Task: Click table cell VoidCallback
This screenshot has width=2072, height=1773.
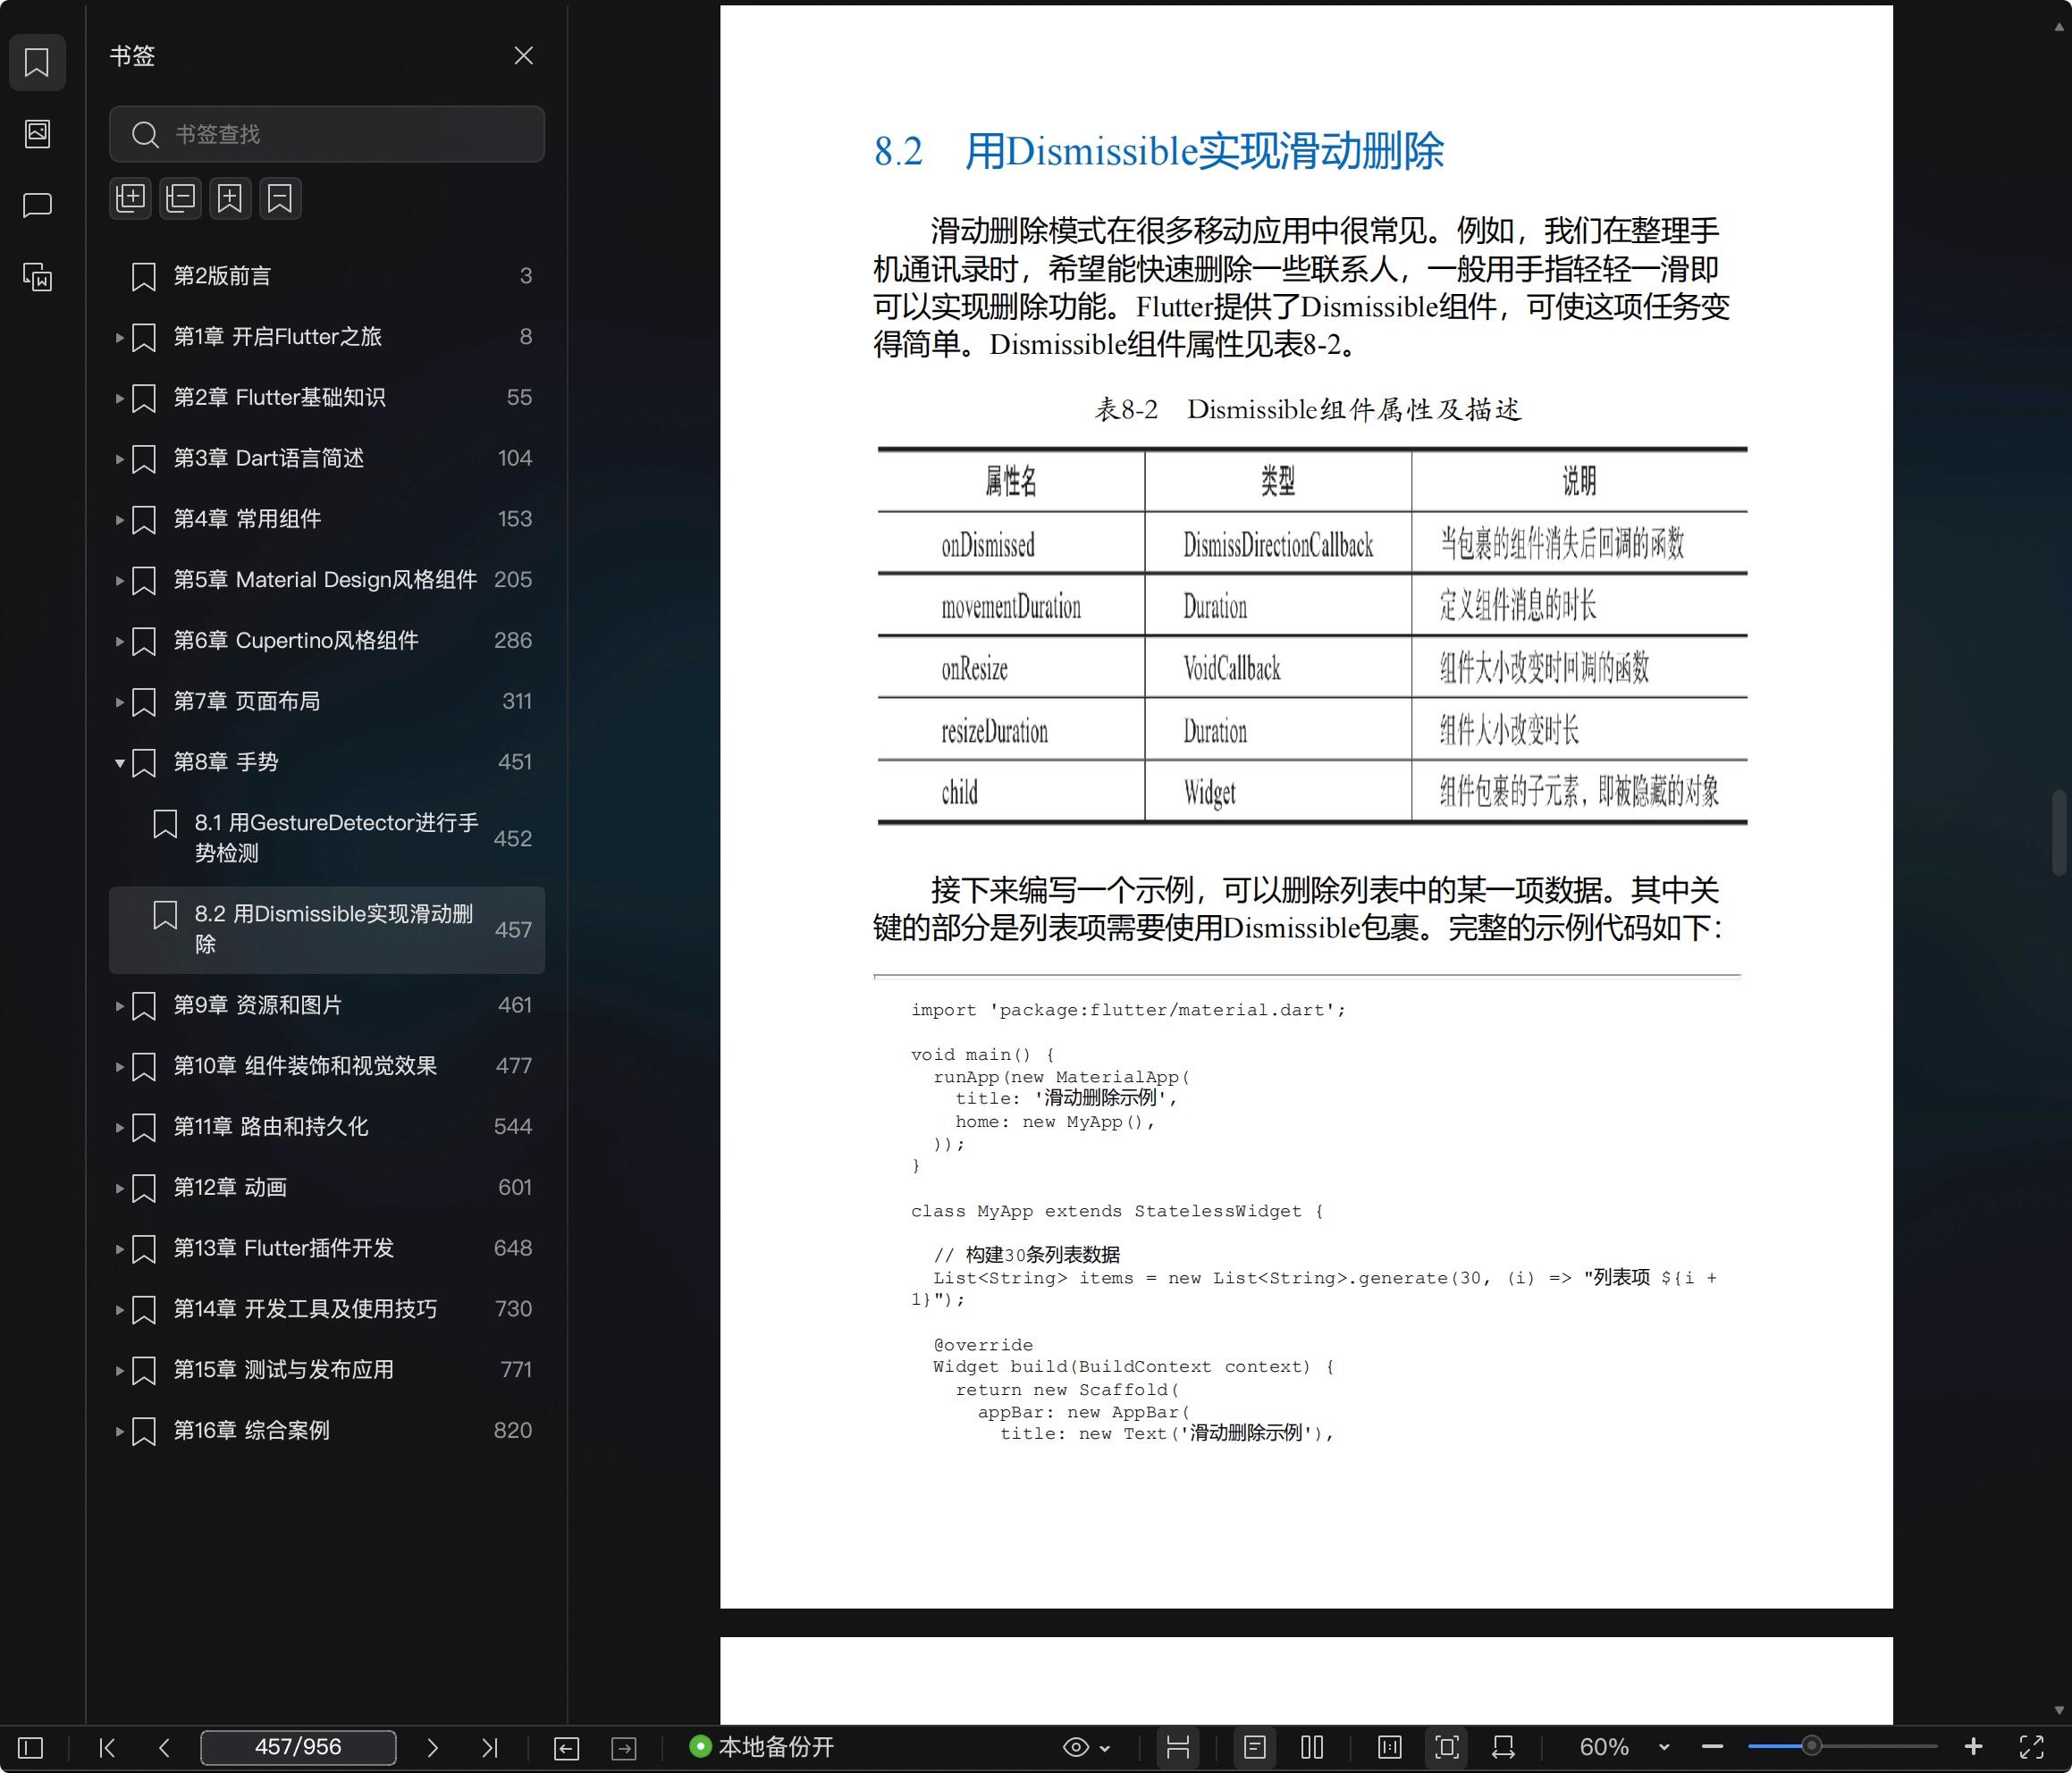Action: pos(1232,668)
